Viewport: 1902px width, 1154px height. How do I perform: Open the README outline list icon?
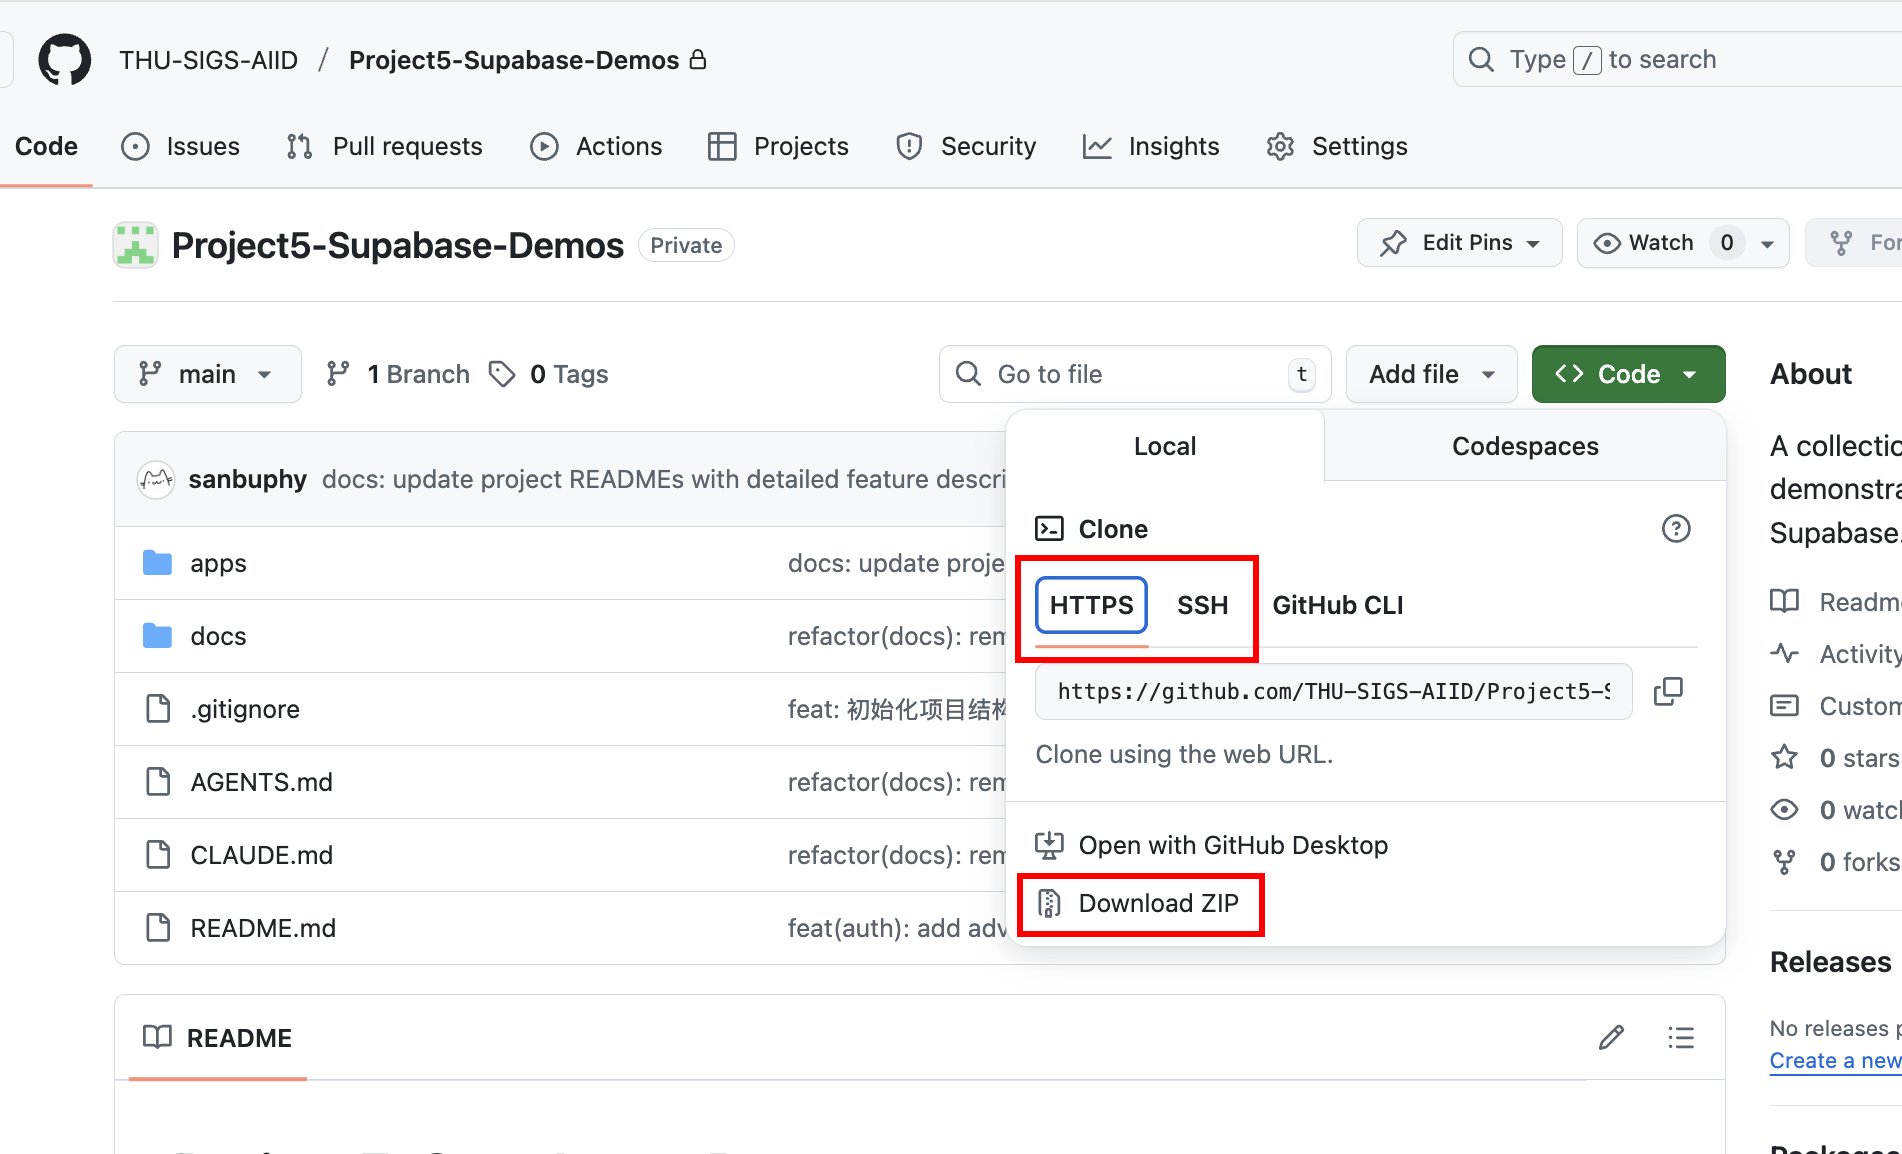pos(1681,1038)
